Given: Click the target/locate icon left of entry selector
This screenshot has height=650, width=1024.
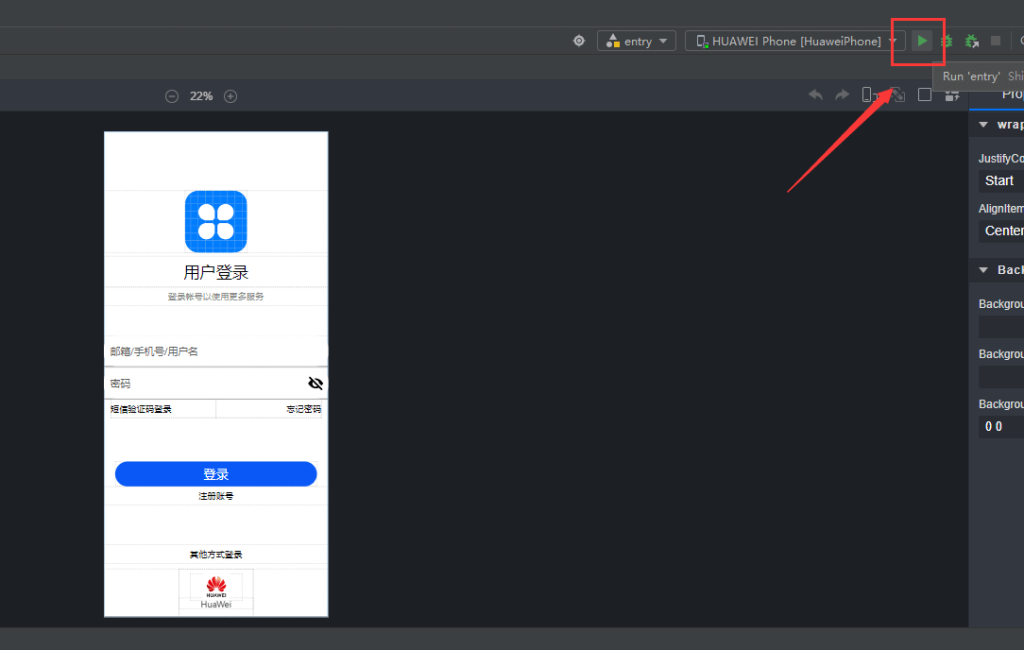Looking at the screenshot, I should point(578,41).
